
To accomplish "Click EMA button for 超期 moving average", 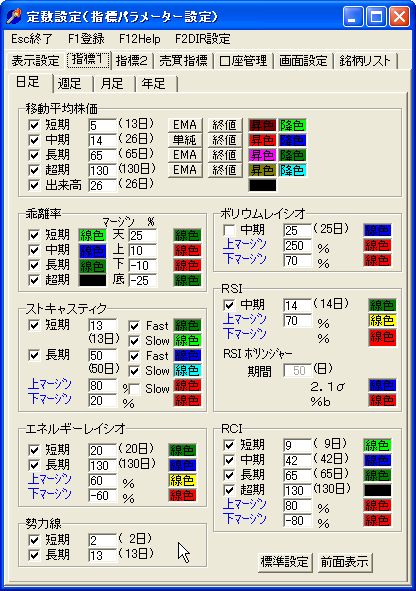I will (x=185, y=170).
